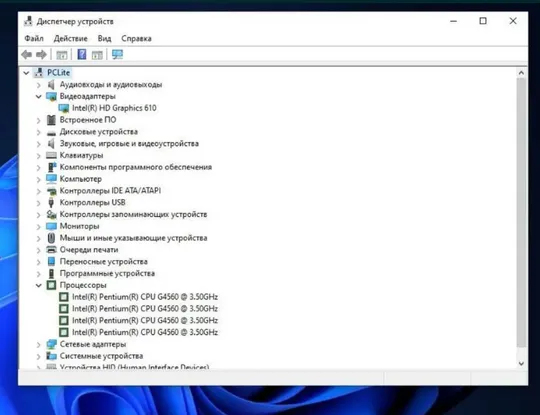Select the Компьютер text
The image size is (540, 415).
81,179
